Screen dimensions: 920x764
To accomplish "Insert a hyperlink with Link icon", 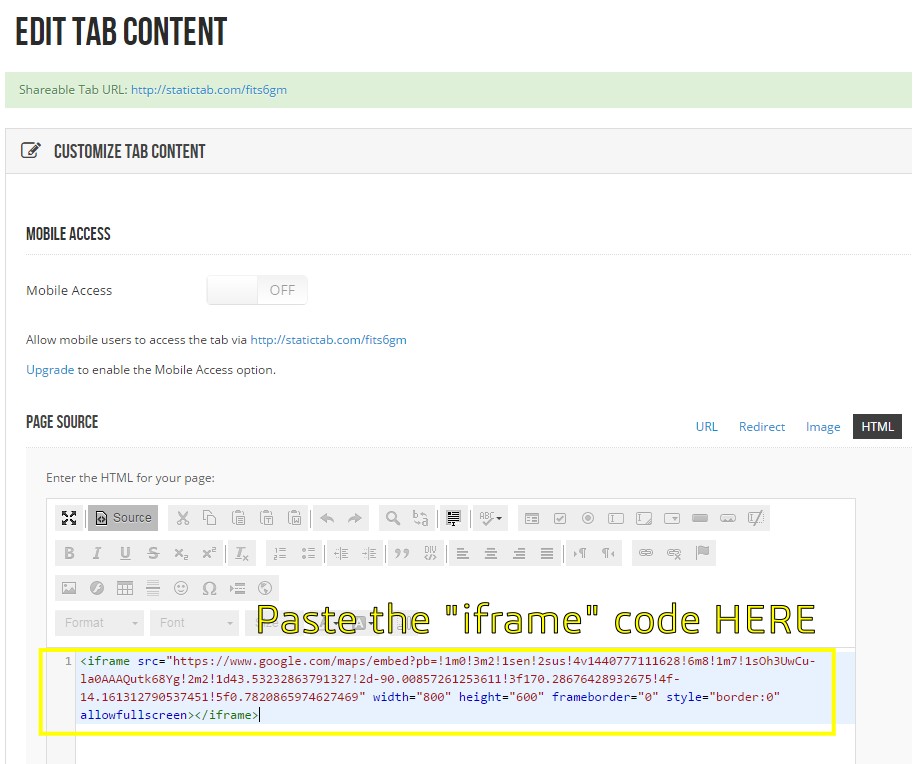I will pyautogui.click(x=646, y=553).
